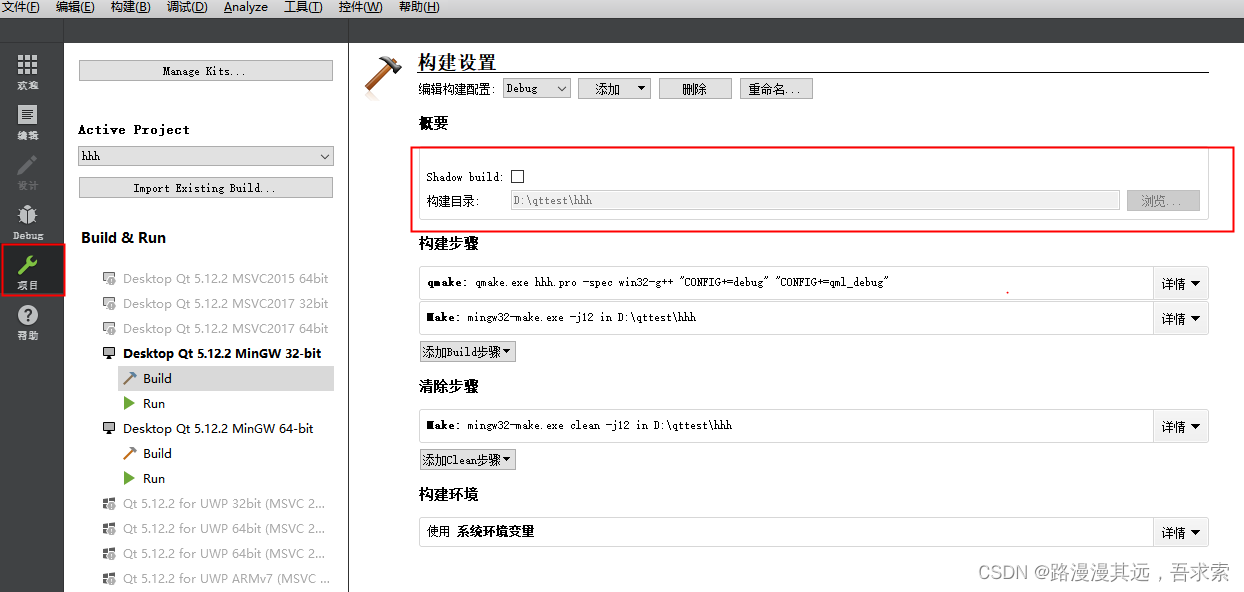1244x592 pixels.
Task: Open the 添加Build步骤 dropdown
Action: coord(467,352)
